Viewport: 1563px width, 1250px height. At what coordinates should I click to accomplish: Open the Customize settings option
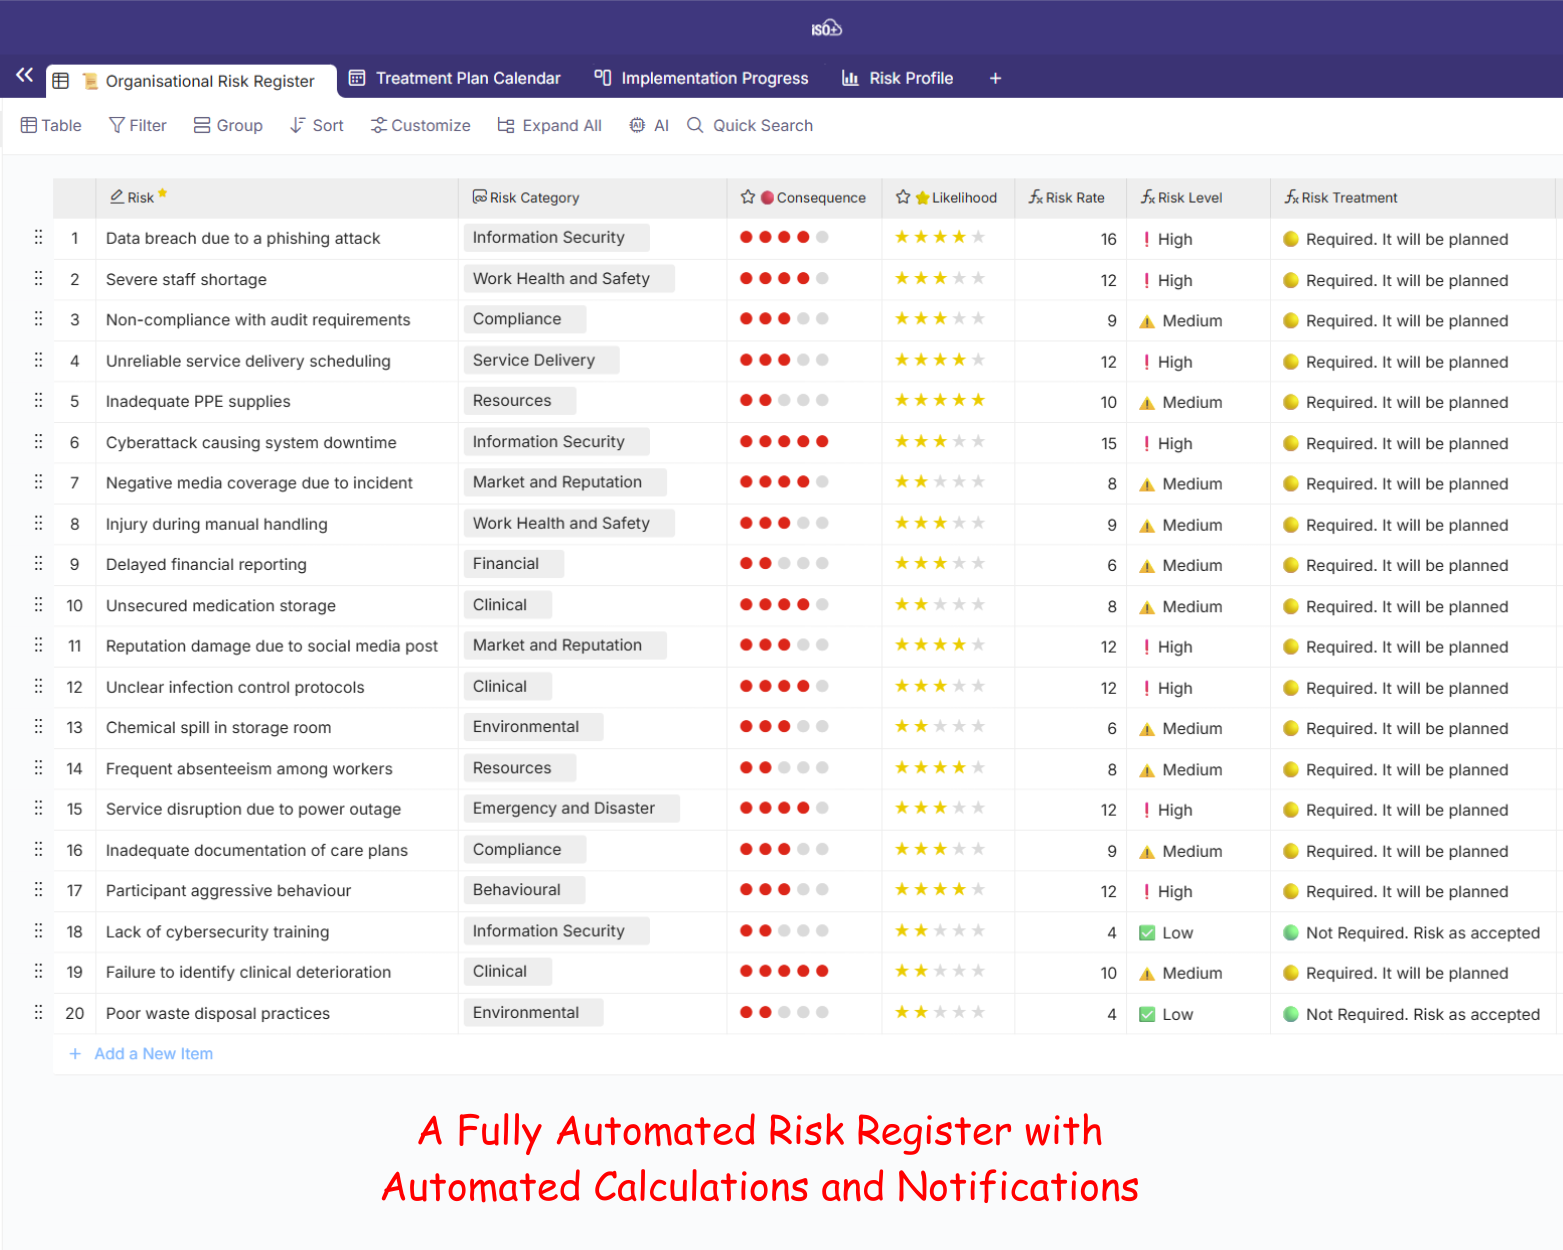420,125
